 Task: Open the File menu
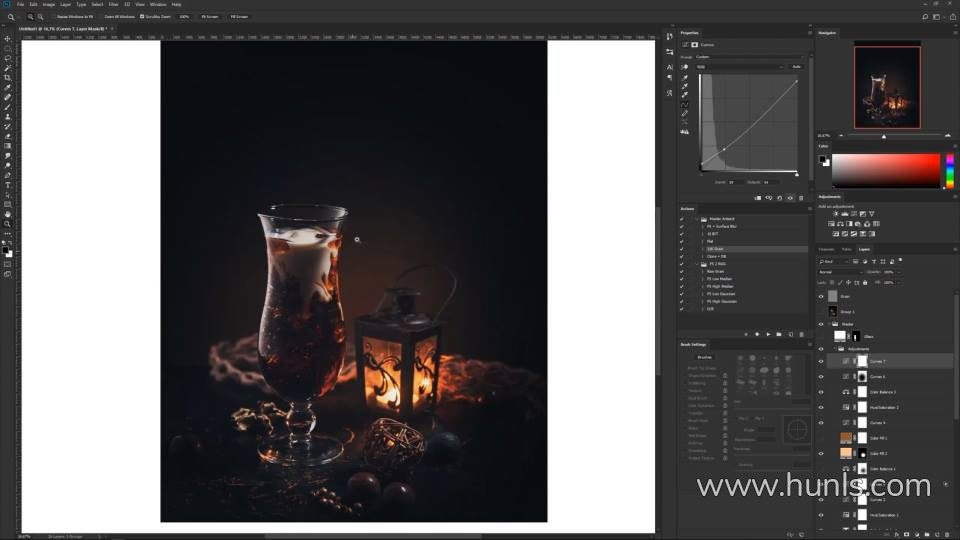(x=20, y=4)
